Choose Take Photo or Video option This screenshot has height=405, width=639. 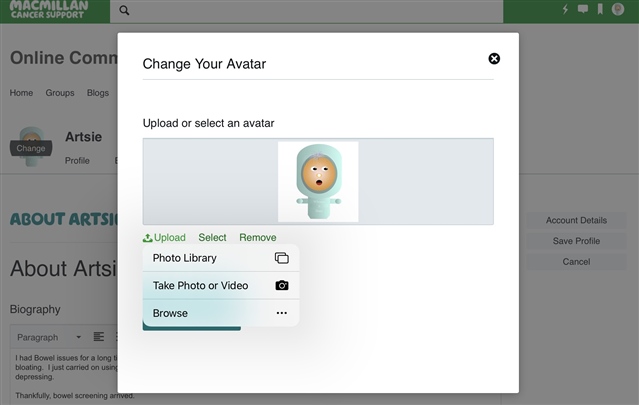[x=221, y=286]
